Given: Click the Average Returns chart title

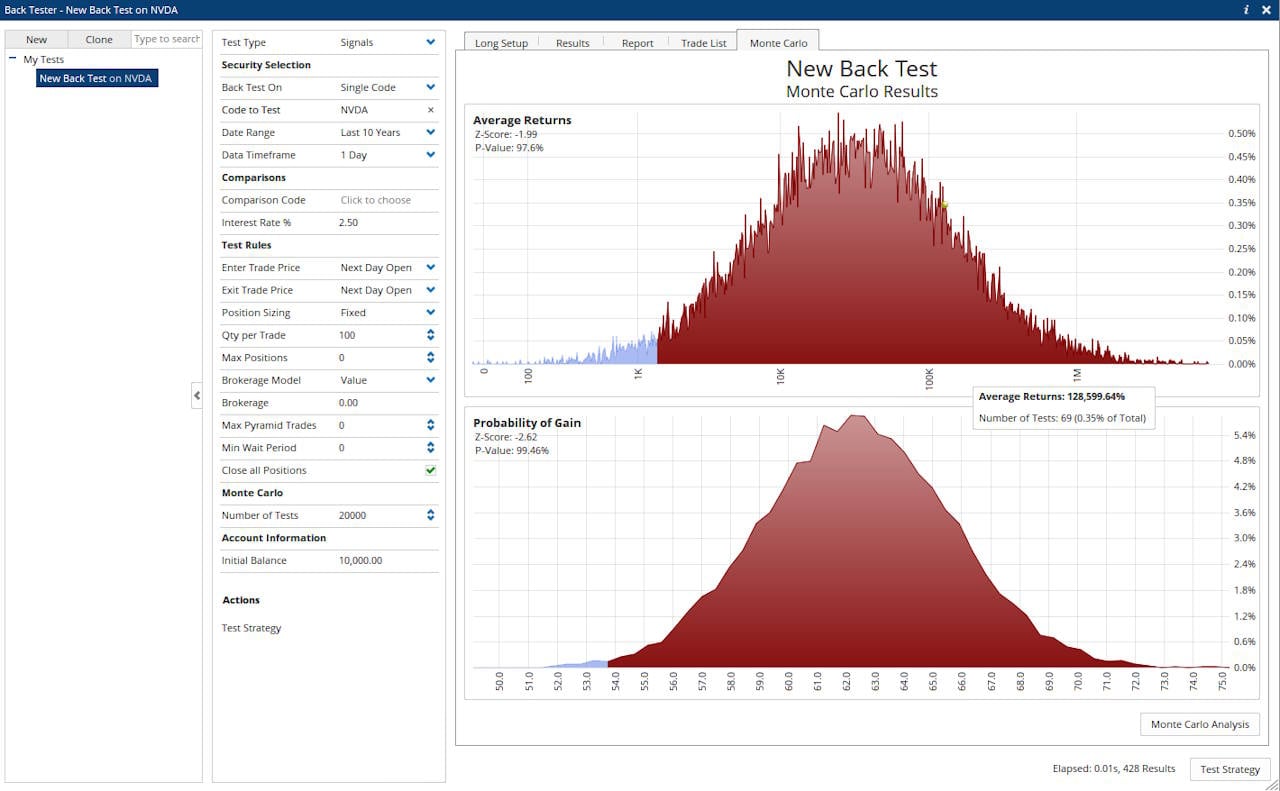Looking at the screenshot, I should click(522, 120).
